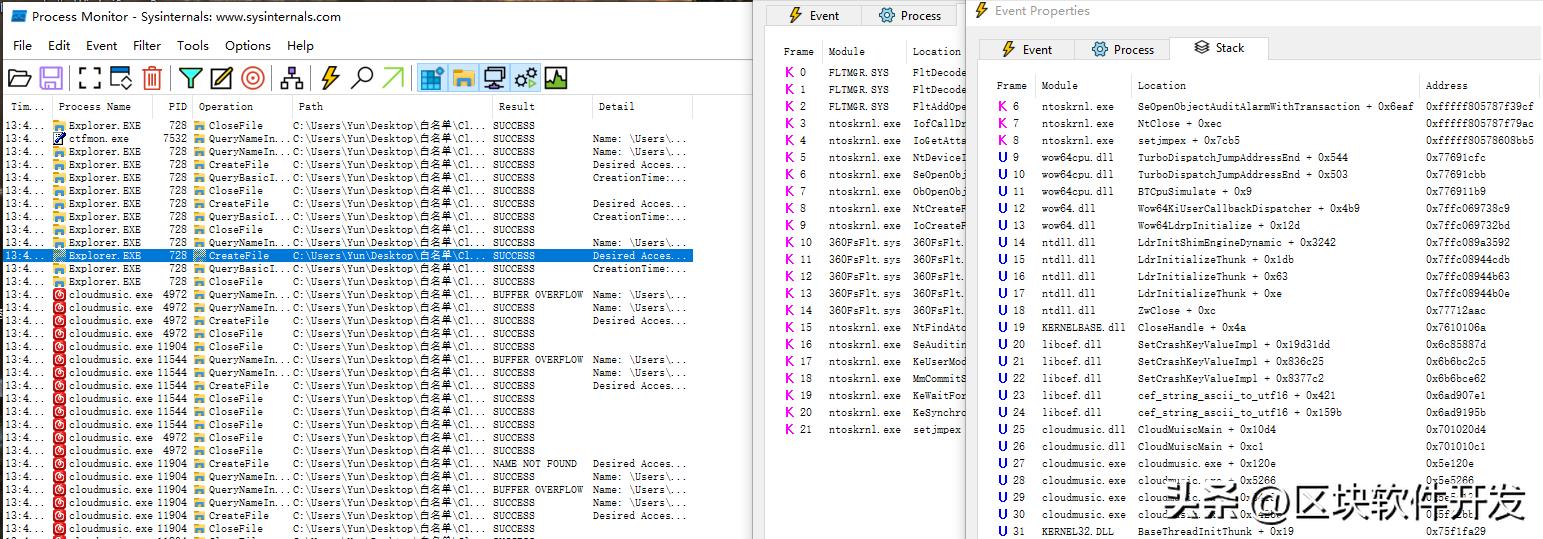Open the Process Tree icon
The width and height of the screenshot is (1543, 539).
pyautogui.click(x=291, y=78)
